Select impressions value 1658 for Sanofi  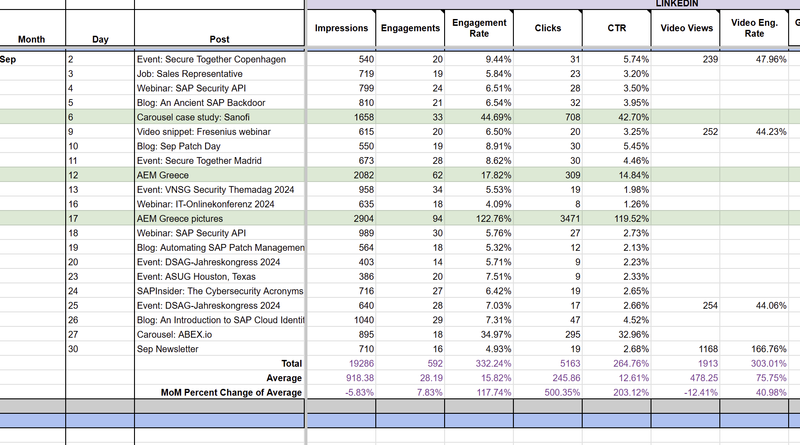[x=341, y=117]
